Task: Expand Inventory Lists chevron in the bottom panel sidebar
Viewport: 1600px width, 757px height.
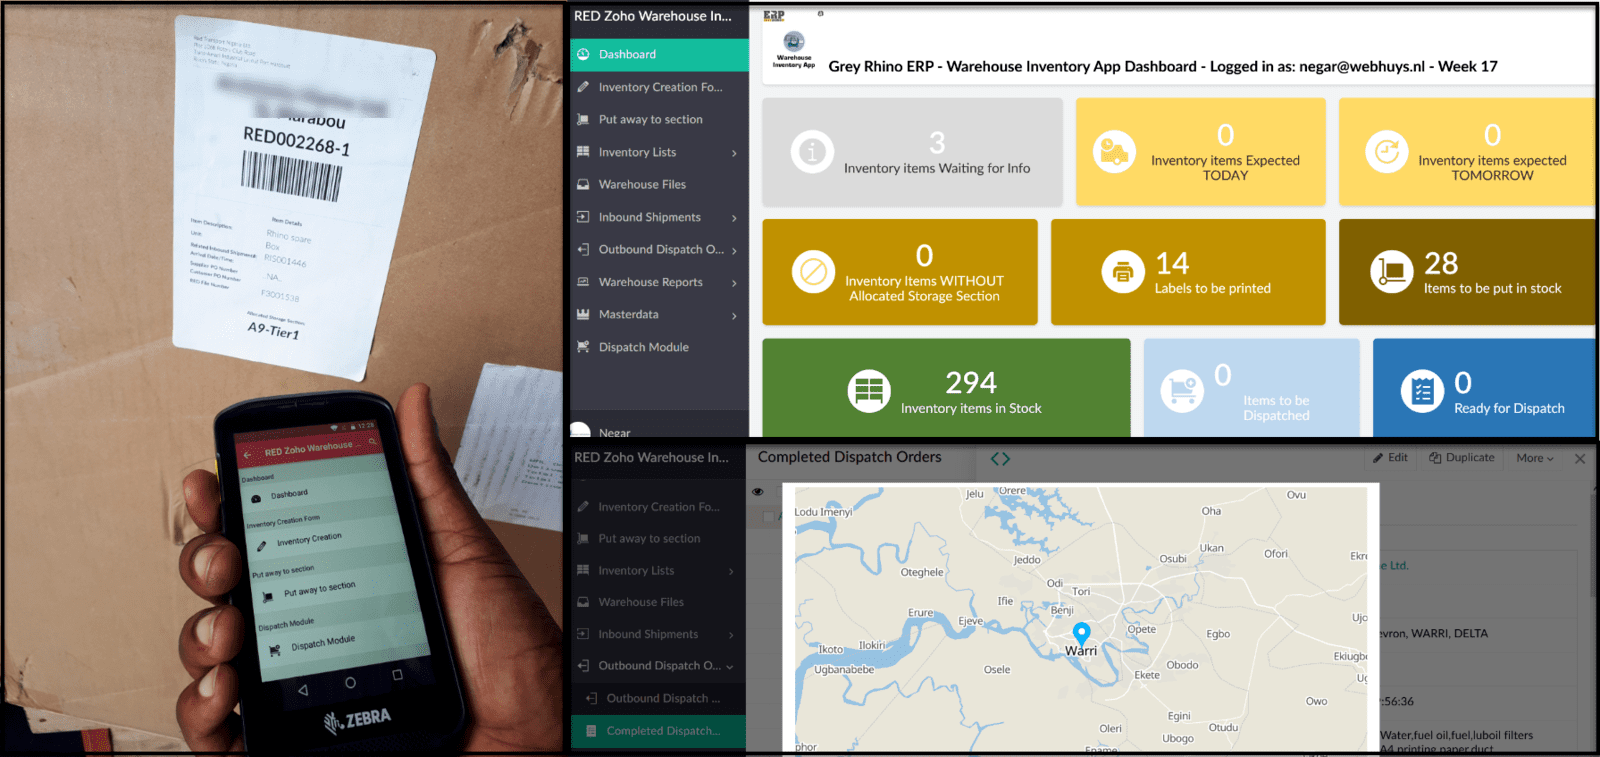Action: [731, 571]
